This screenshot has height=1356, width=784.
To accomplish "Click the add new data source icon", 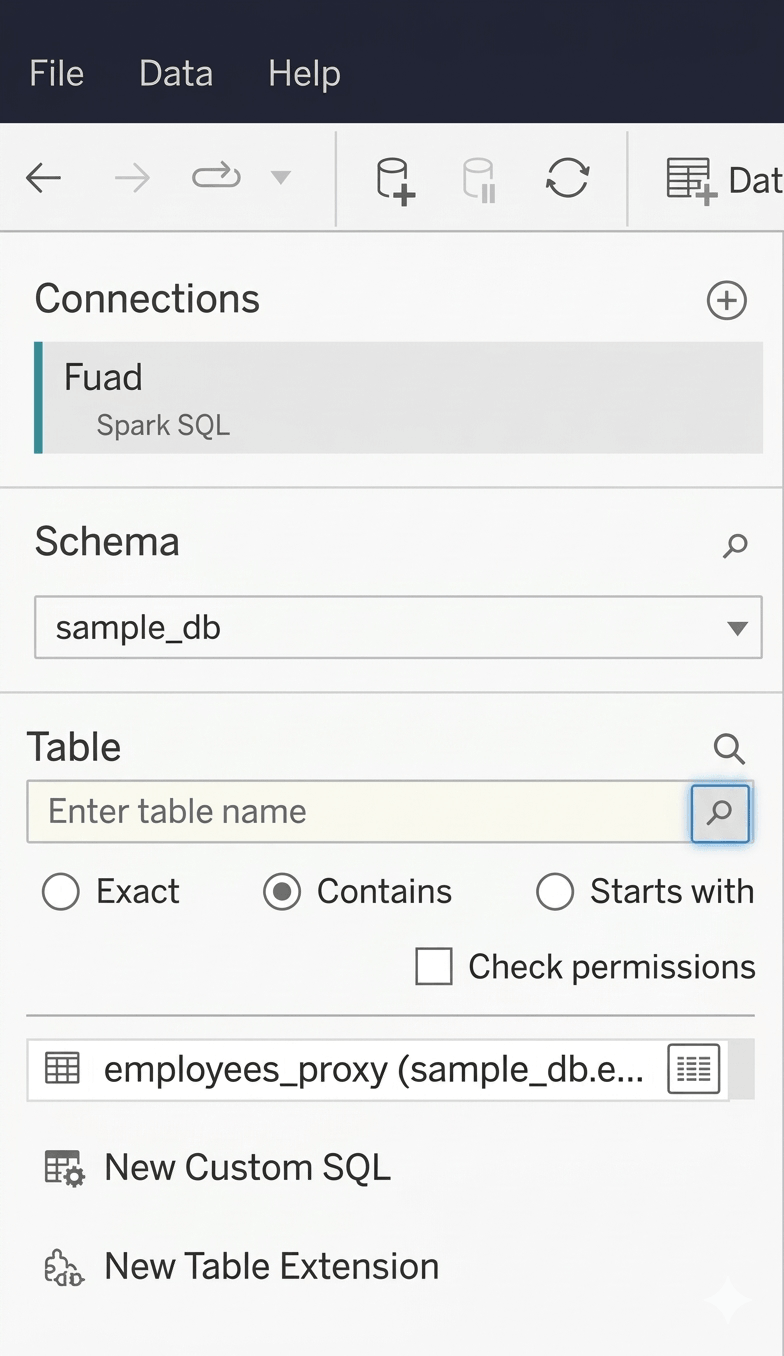I will point(394,181).
